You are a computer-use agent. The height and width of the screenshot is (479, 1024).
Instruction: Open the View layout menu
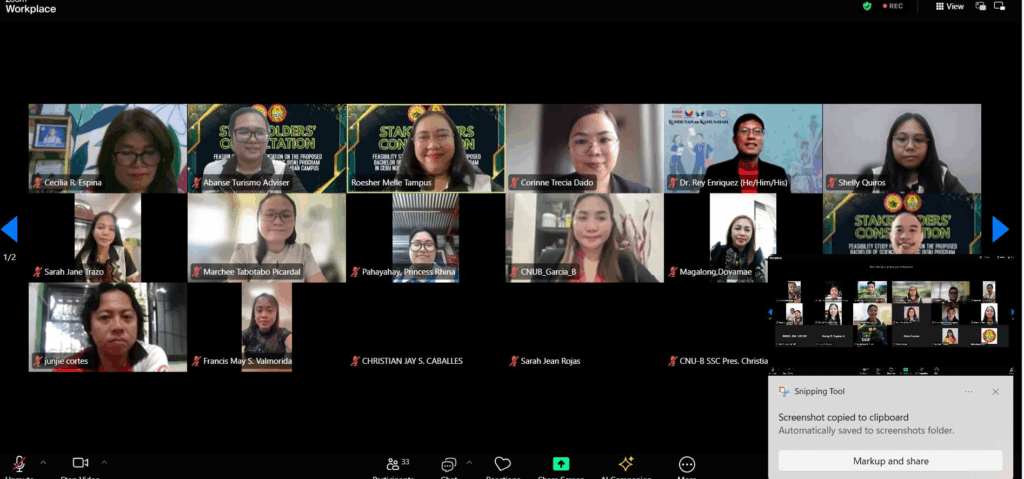coord(950,6)
